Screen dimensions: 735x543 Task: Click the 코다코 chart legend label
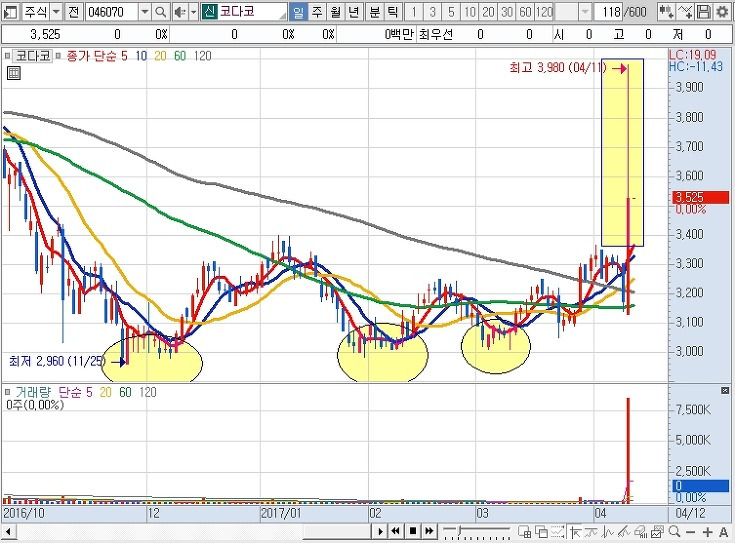pyautogui.click(x=32, y=56)
